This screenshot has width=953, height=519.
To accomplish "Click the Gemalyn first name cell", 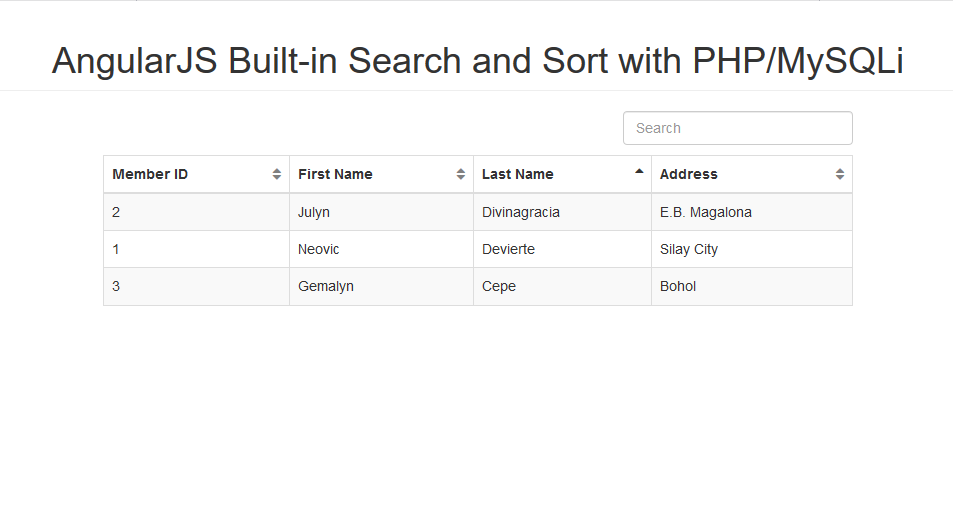I will coord(381,286).
